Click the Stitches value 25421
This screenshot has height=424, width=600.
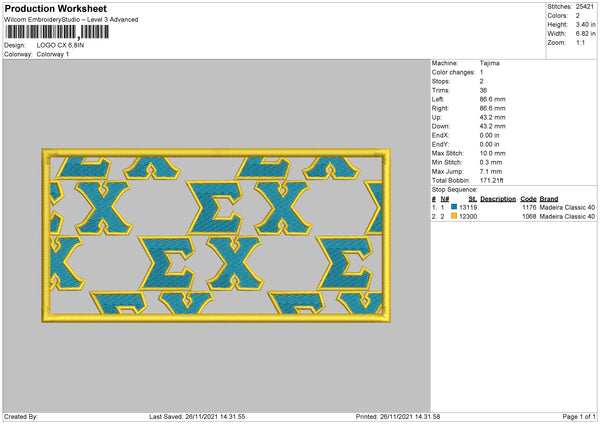(585, 7)
